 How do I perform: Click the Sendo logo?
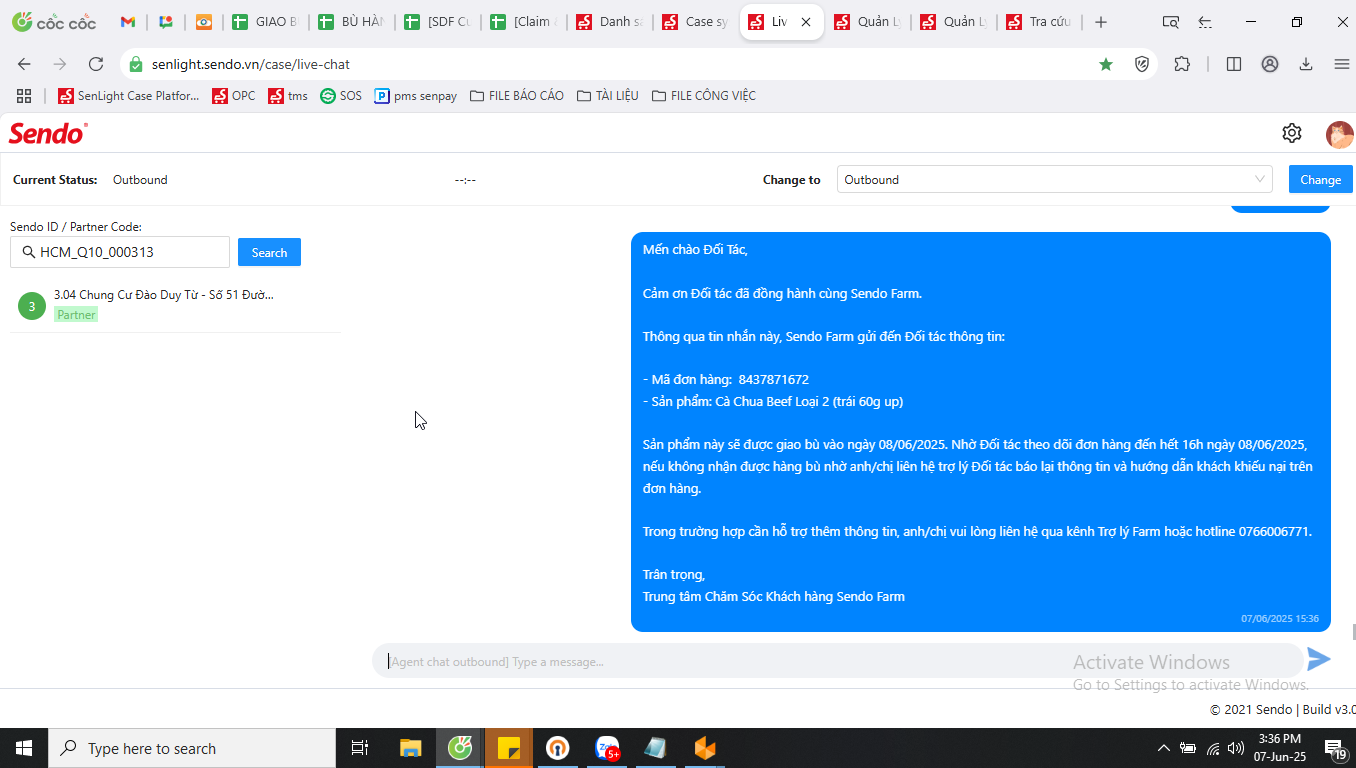click(48, 133)
